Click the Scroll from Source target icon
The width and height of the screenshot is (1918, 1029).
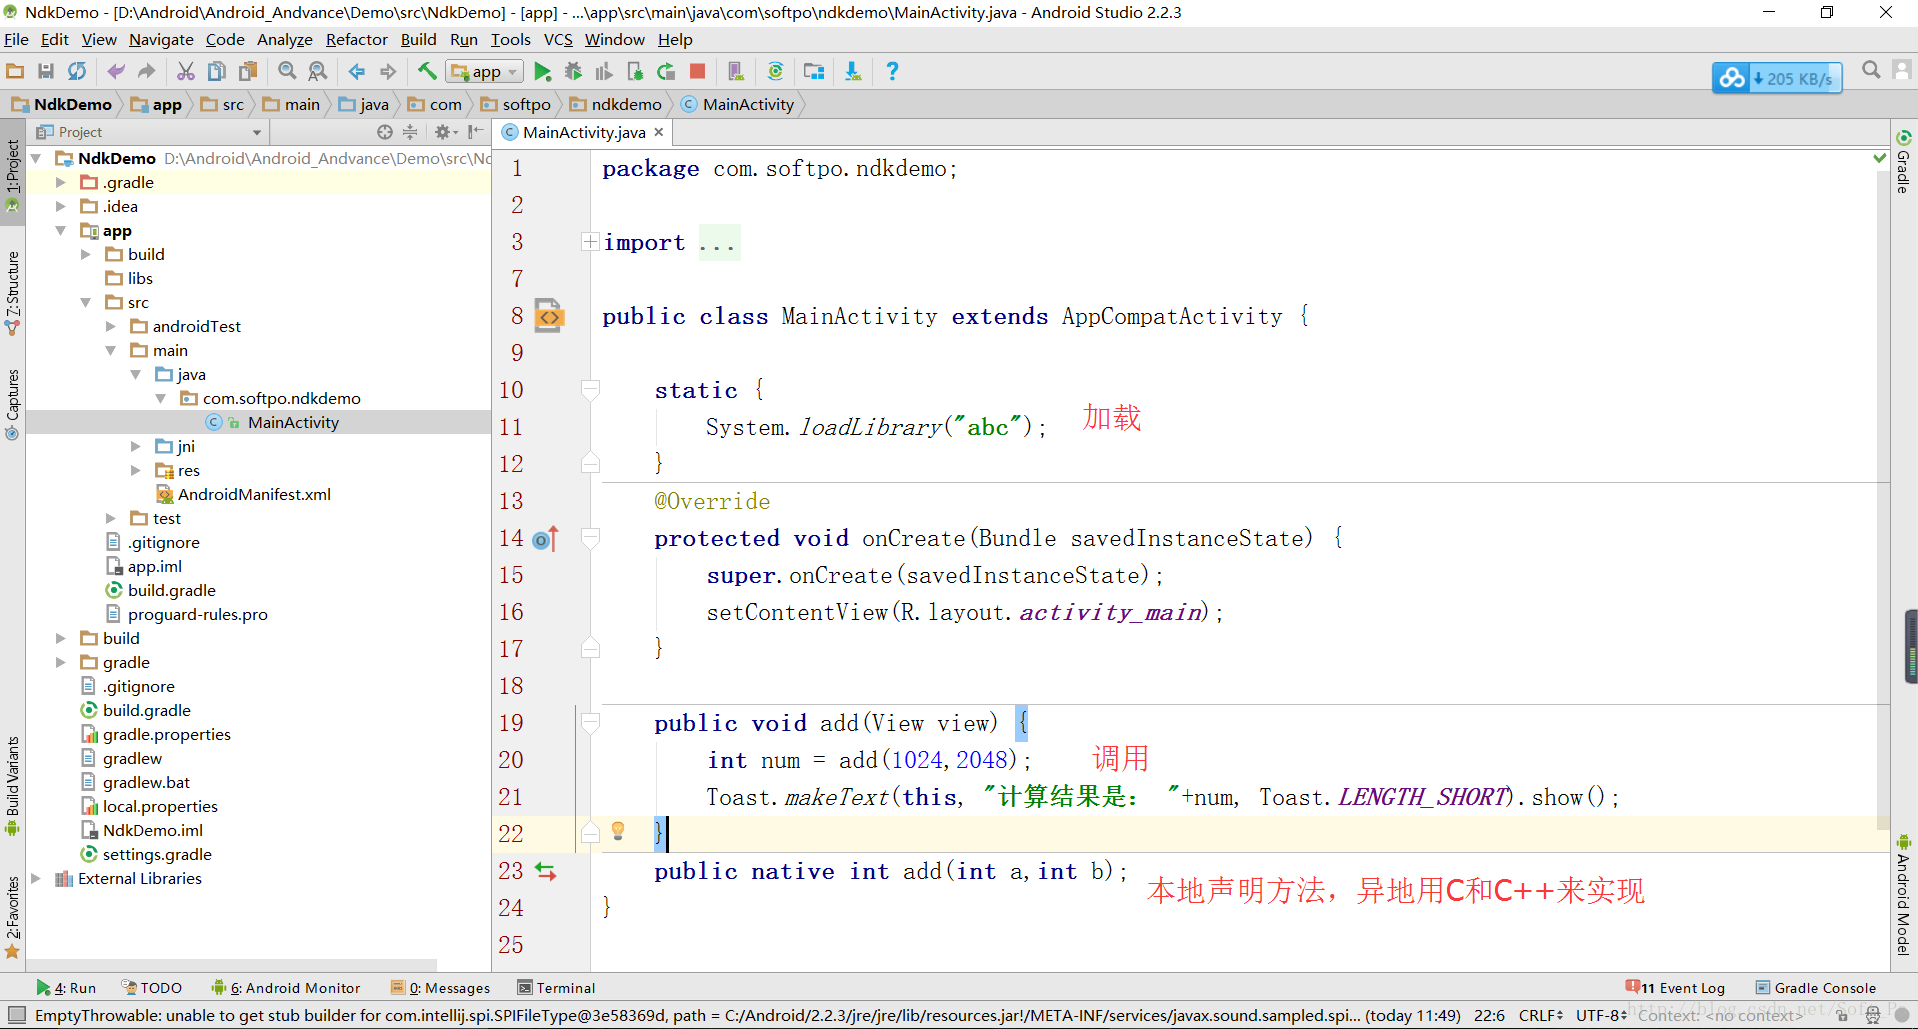click(385, 132)
